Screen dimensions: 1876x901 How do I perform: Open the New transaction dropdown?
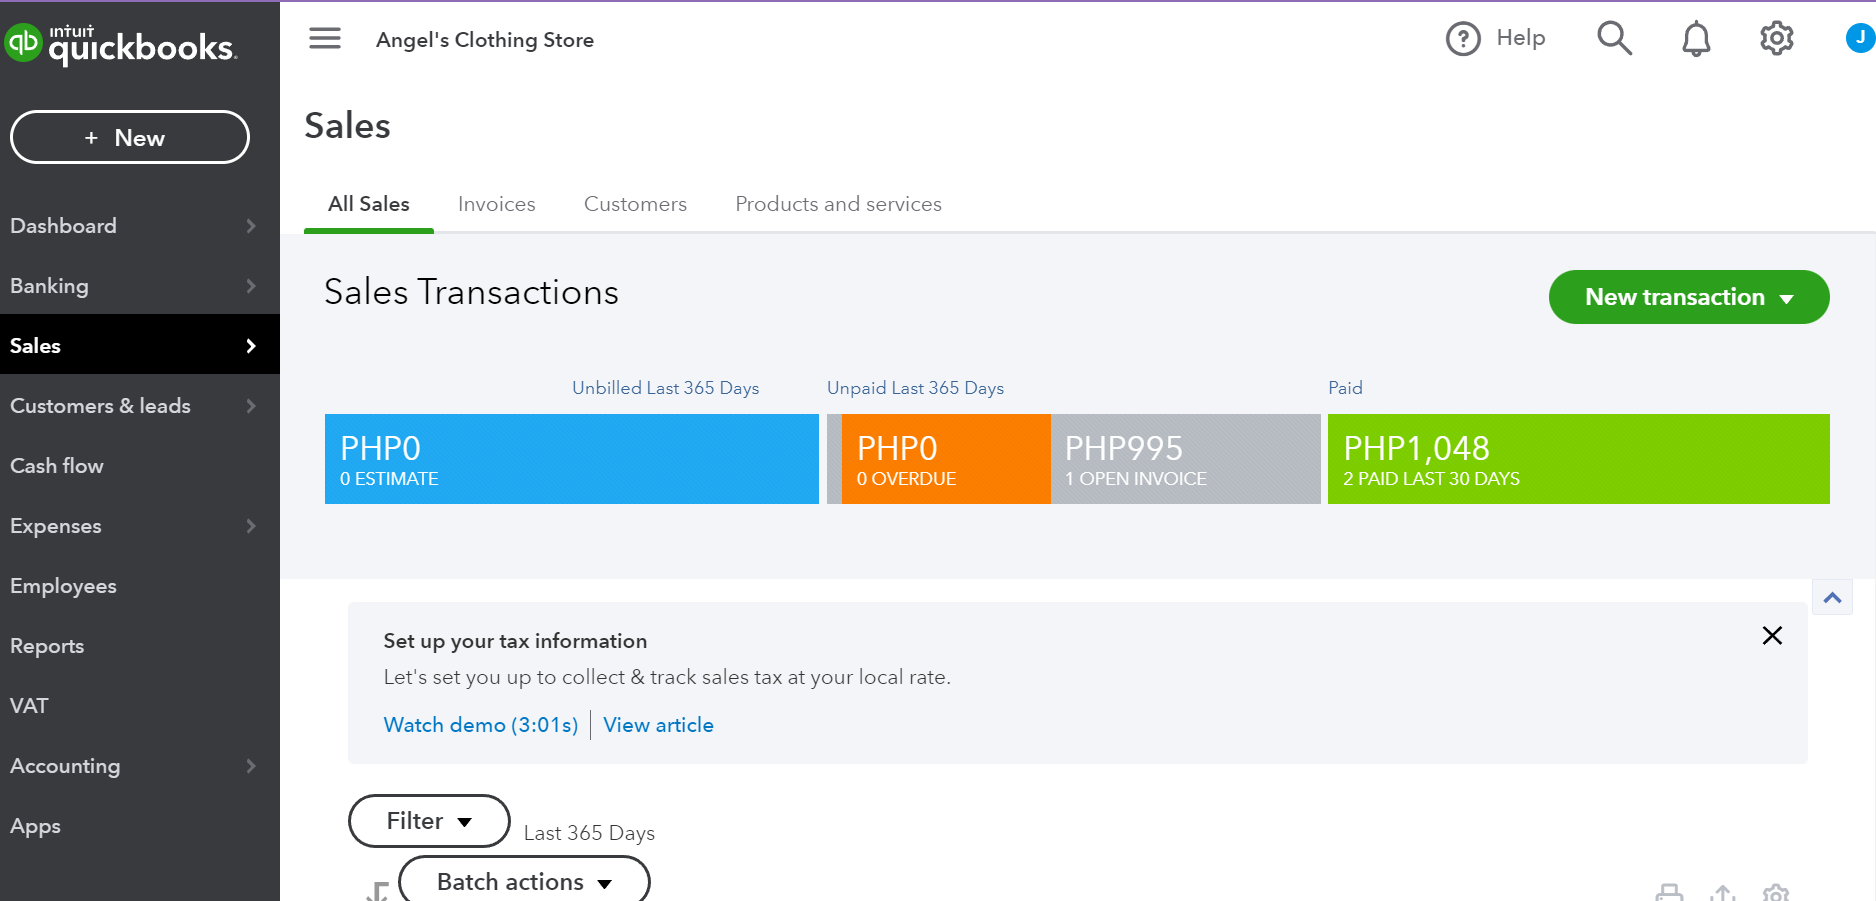click(x=1689, y=297)
